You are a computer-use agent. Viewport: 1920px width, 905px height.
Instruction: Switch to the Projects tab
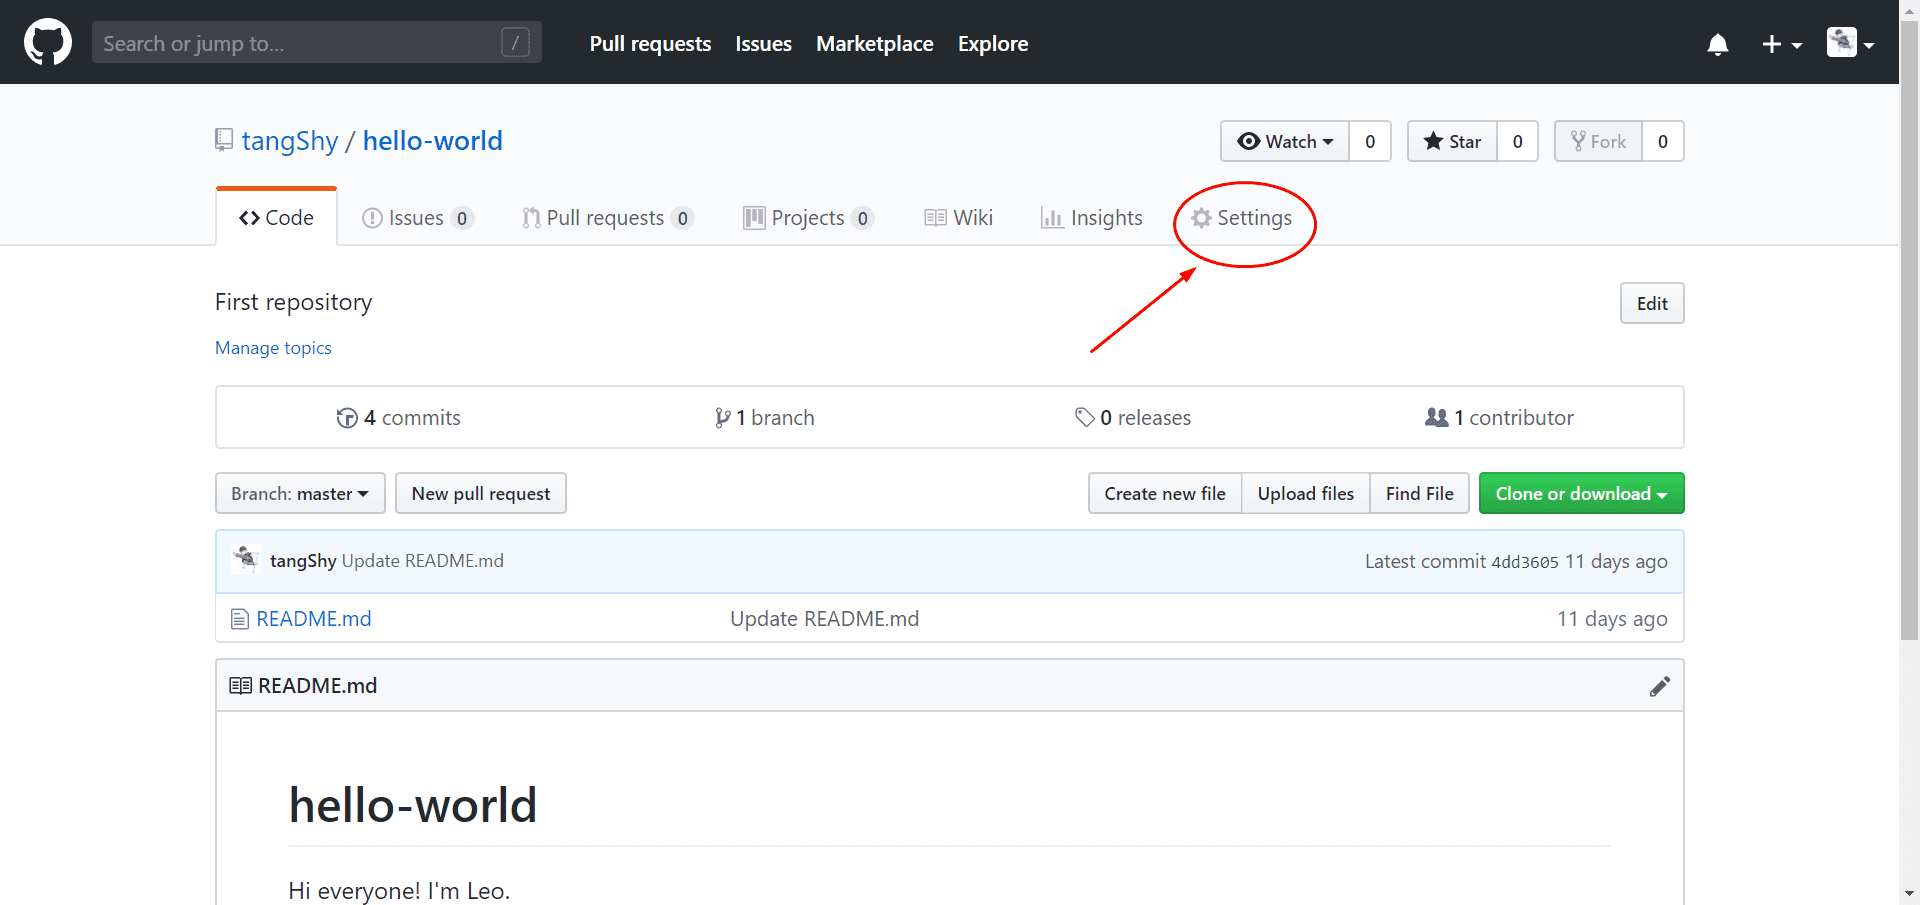click(808, 217)
